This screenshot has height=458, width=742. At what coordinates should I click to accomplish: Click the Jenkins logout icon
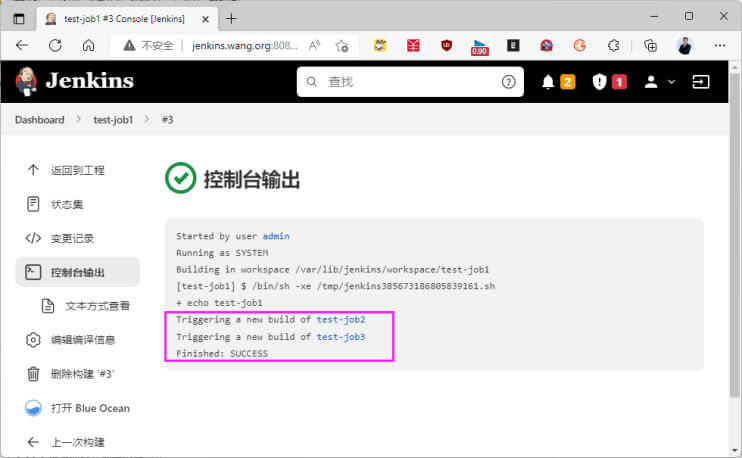(x=700, y=82)
